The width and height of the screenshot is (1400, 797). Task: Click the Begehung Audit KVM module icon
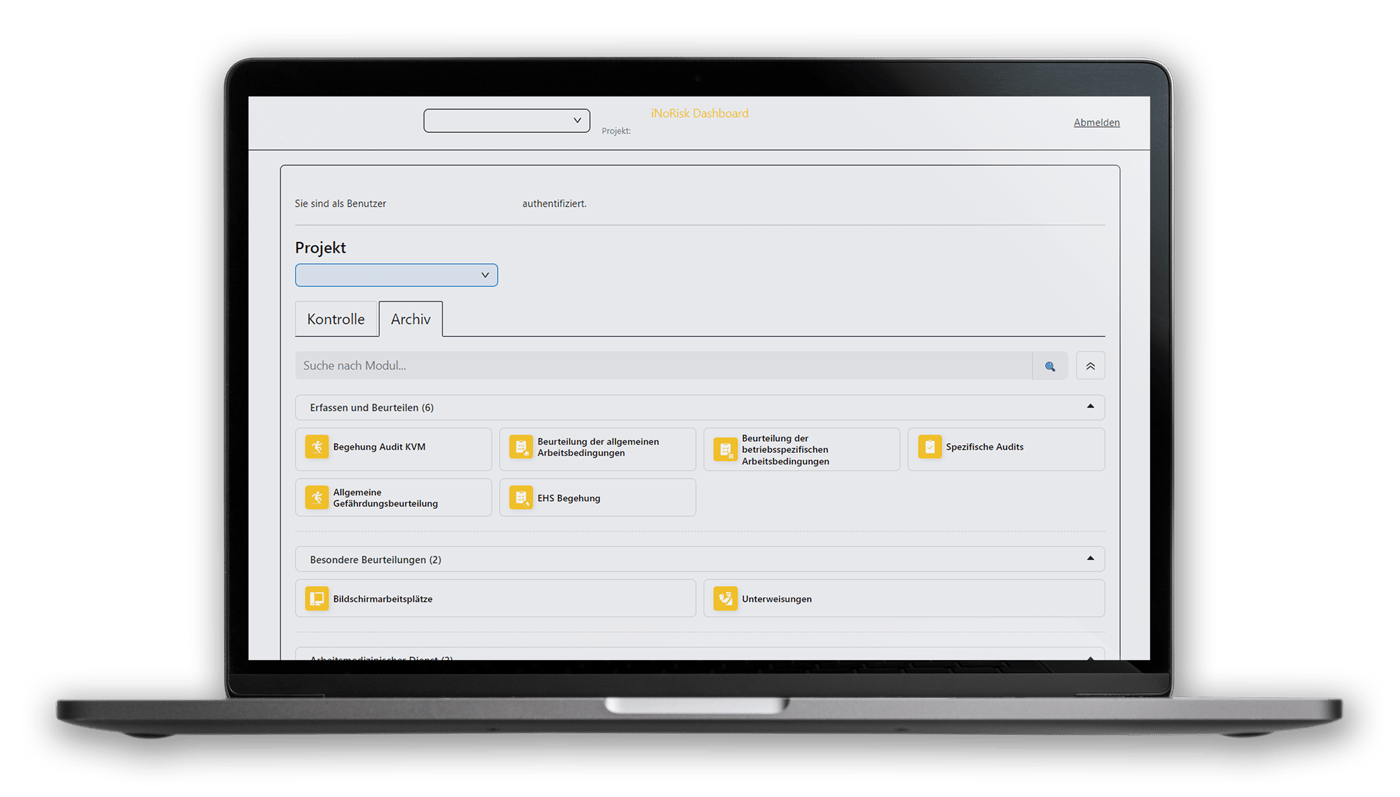[317, 447]
